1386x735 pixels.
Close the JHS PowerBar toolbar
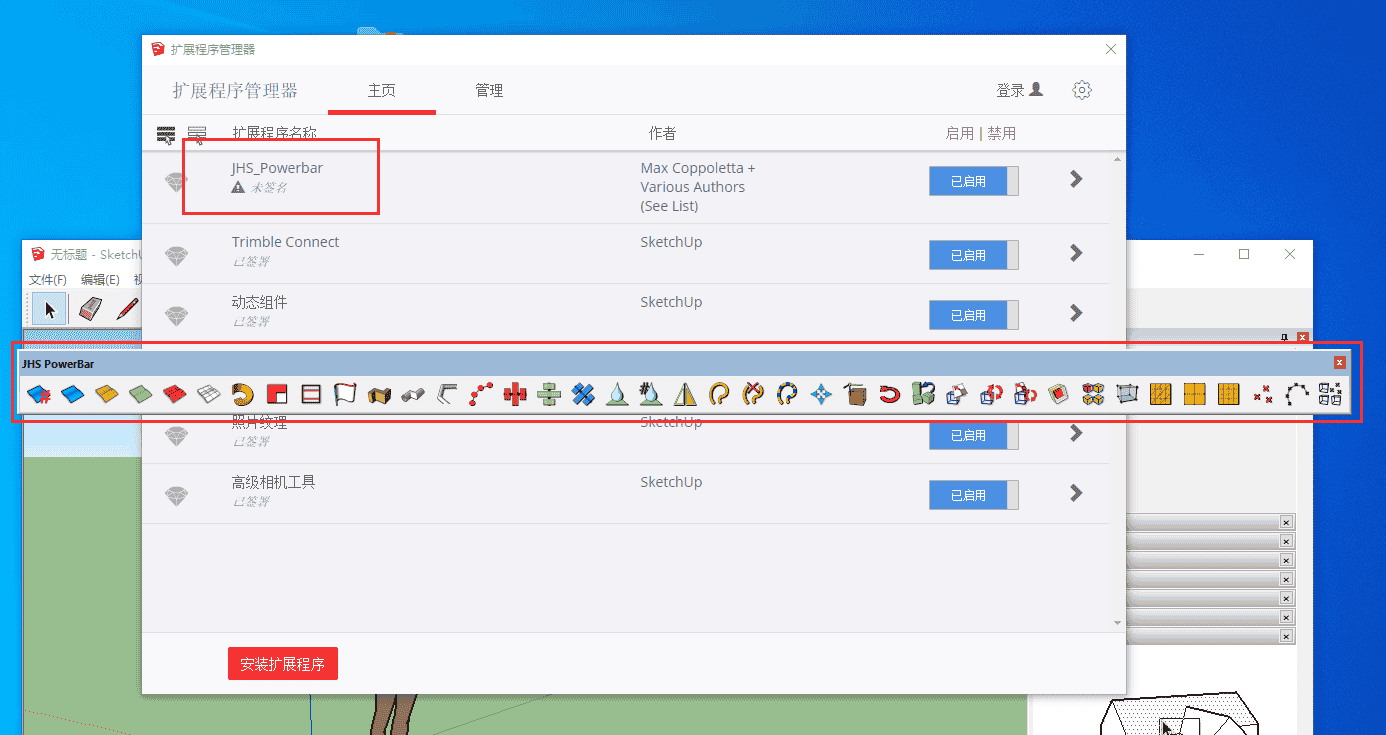1340,363
